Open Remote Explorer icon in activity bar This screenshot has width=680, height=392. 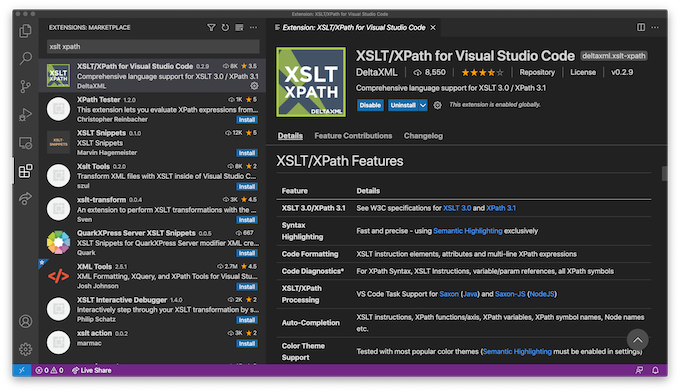click(x=25, y=143)
